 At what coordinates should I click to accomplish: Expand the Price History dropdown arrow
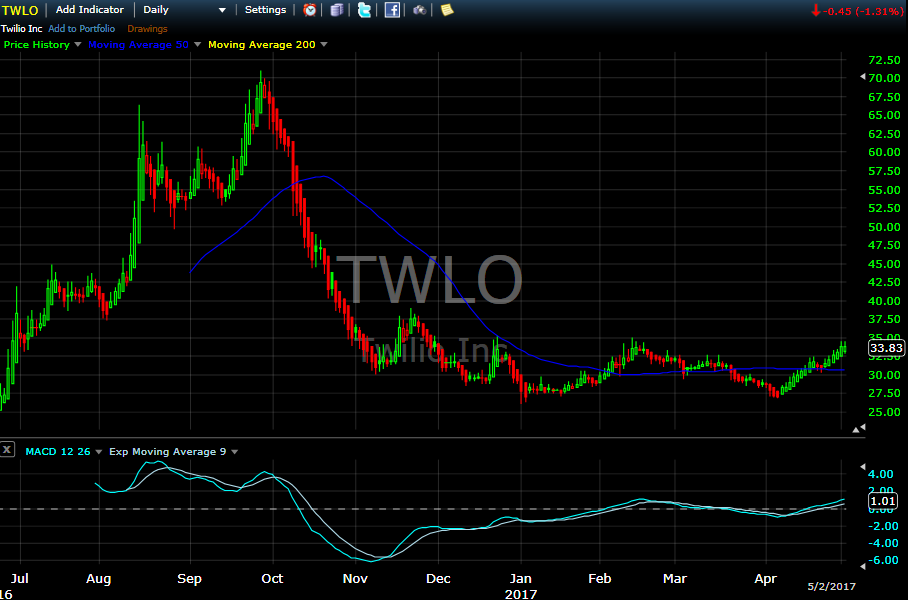(78, 44)
